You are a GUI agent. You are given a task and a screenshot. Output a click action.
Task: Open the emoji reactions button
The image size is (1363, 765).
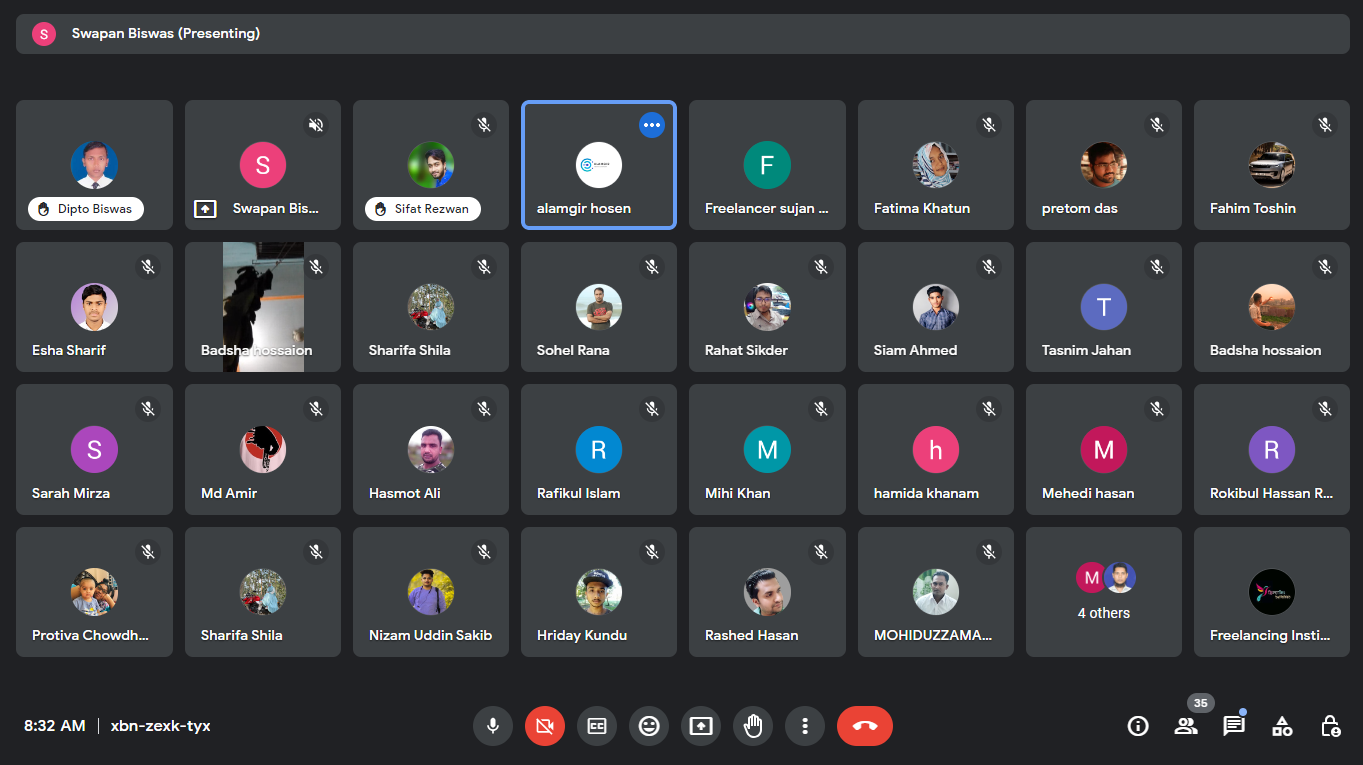(649, 726)
